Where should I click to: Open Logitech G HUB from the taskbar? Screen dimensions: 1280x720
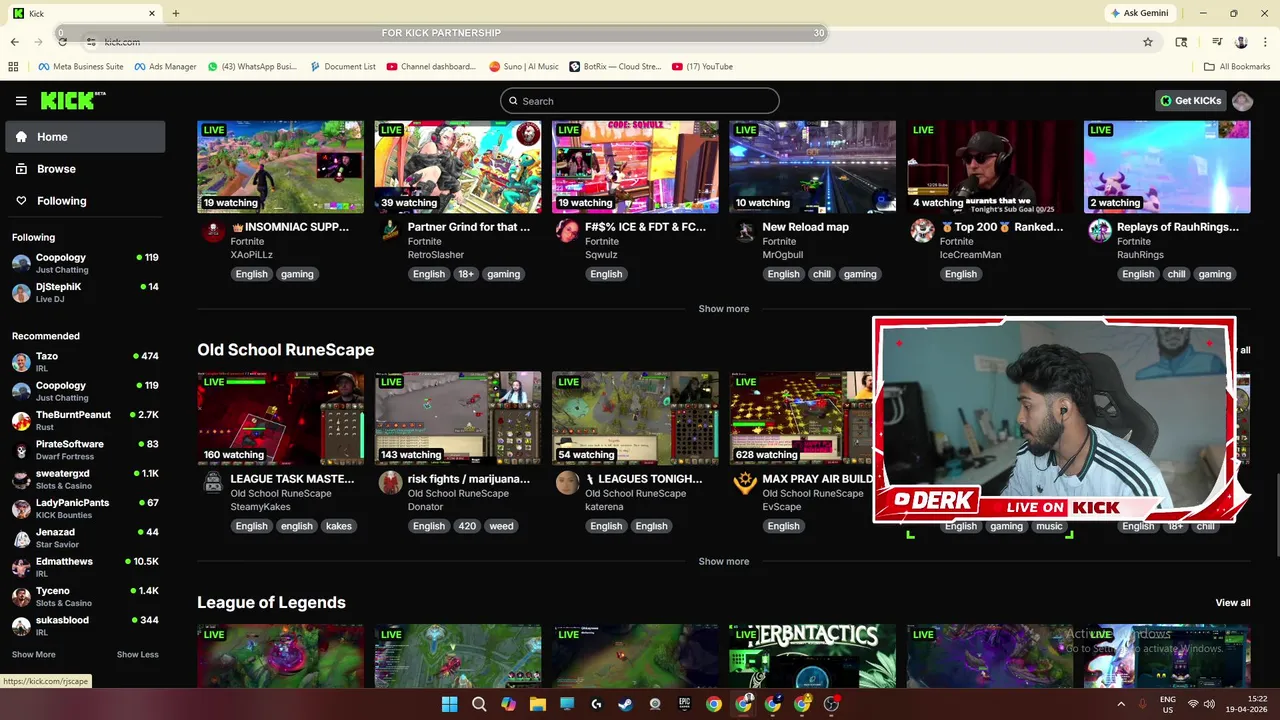pyautogui.click(x=597, y=704)
